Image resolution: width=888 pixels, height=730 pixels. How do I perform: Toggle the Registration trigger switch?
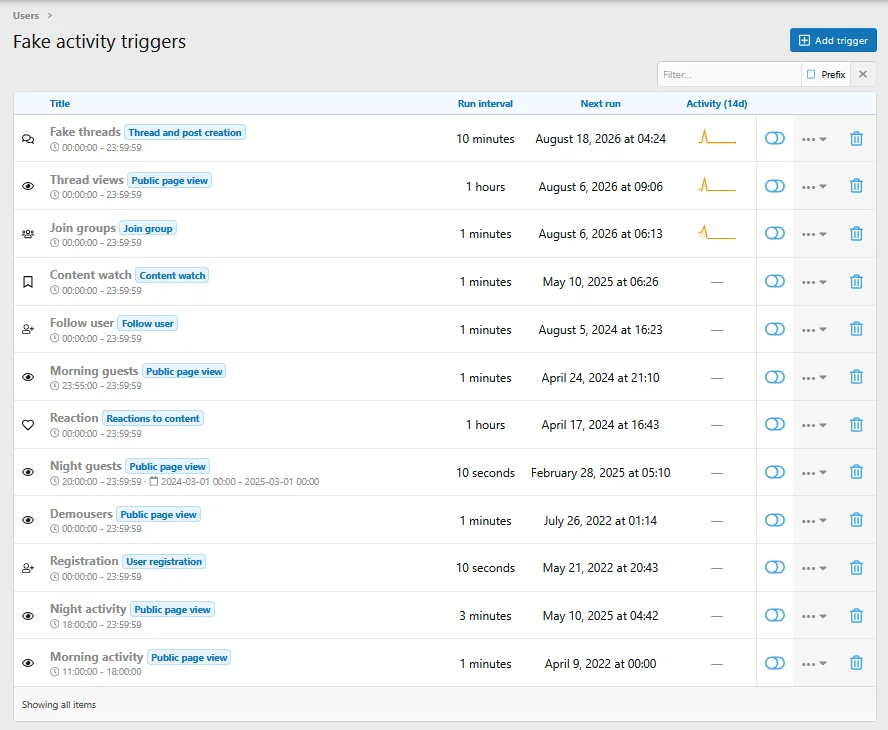[775, 567]
